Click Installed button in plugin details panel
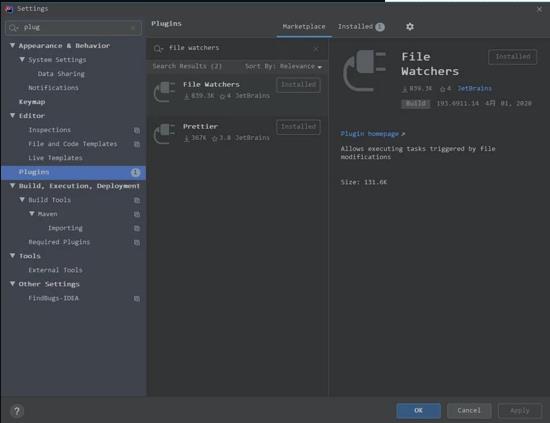 [512, 57]
